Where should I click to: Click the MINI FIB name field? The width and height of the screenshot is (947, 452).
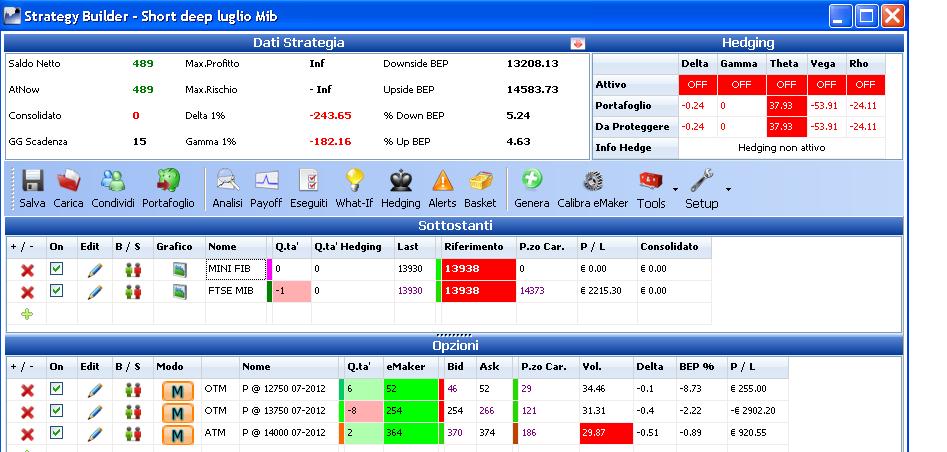coord(236,269)
